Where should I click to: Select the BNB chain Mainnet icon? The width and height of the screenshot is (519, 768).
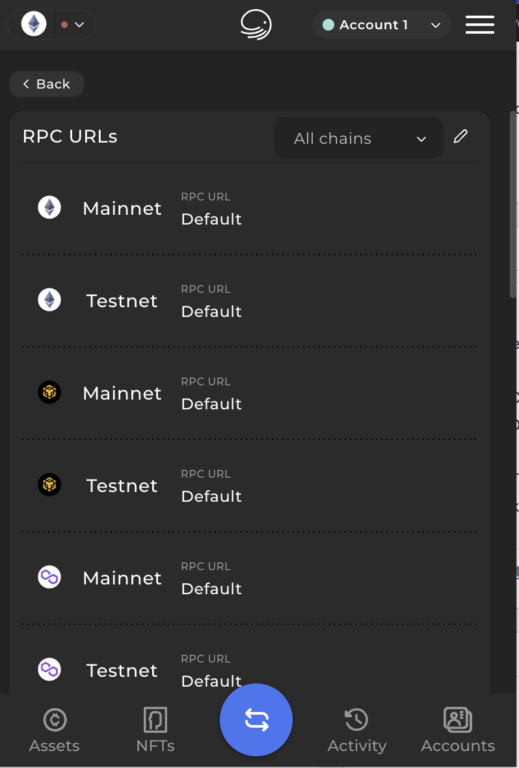(49, 392)
